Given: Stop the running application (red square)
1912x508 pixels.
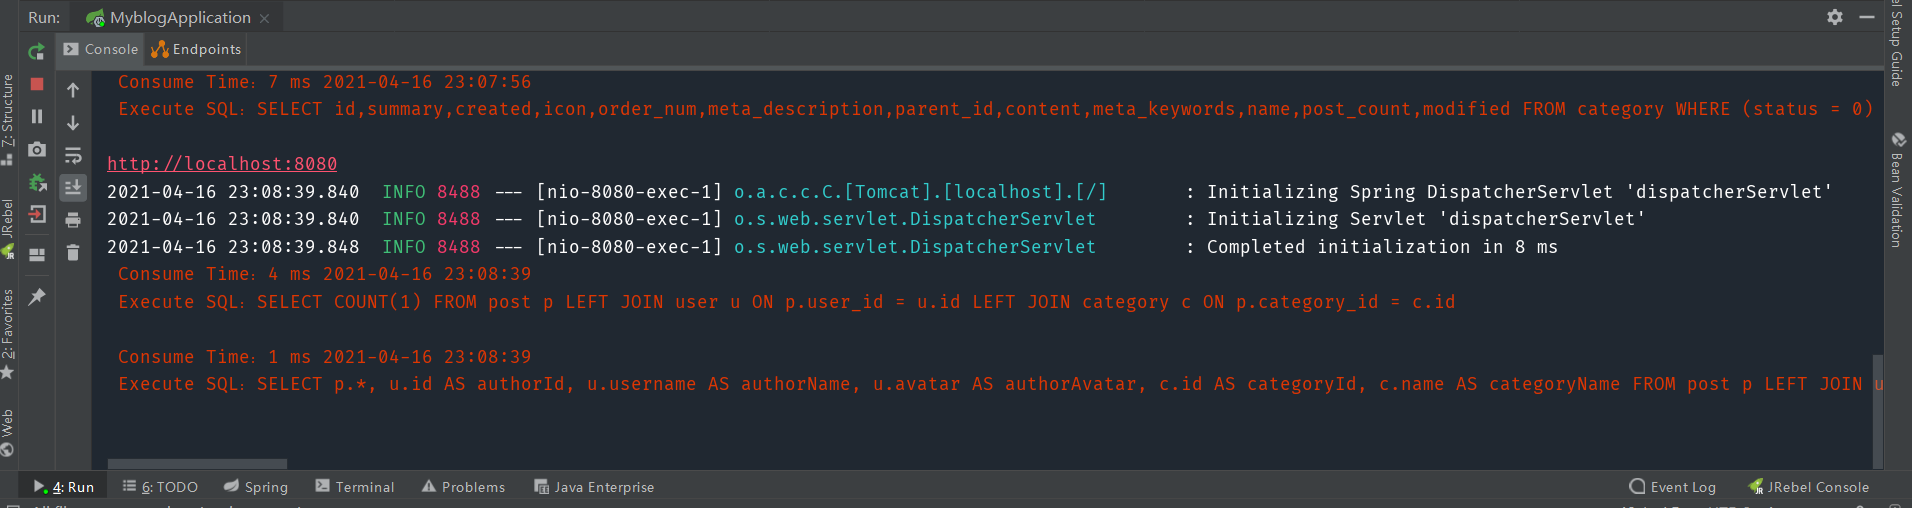Looking at the screenshot, I should [37, 84].
